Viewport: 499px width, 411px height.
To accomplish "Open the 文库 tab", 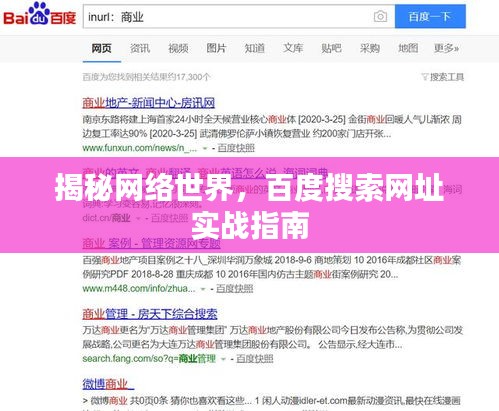I will point(293,48).
